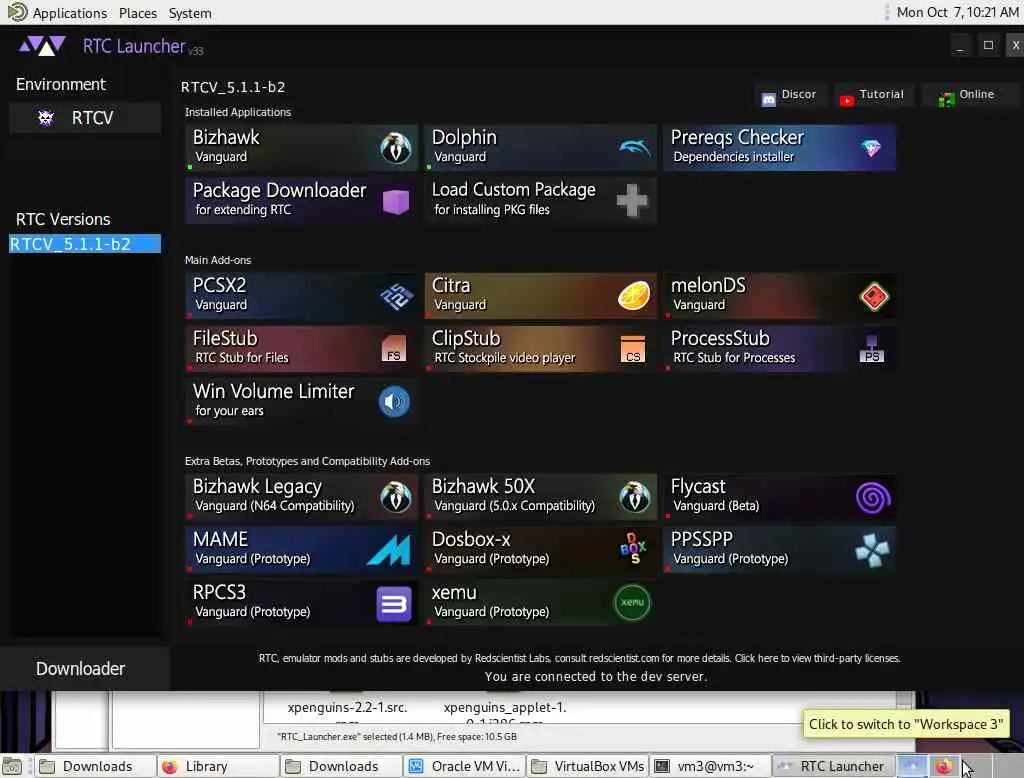Click Dolphin Vanguard tile title text

(x=464, y=137)
